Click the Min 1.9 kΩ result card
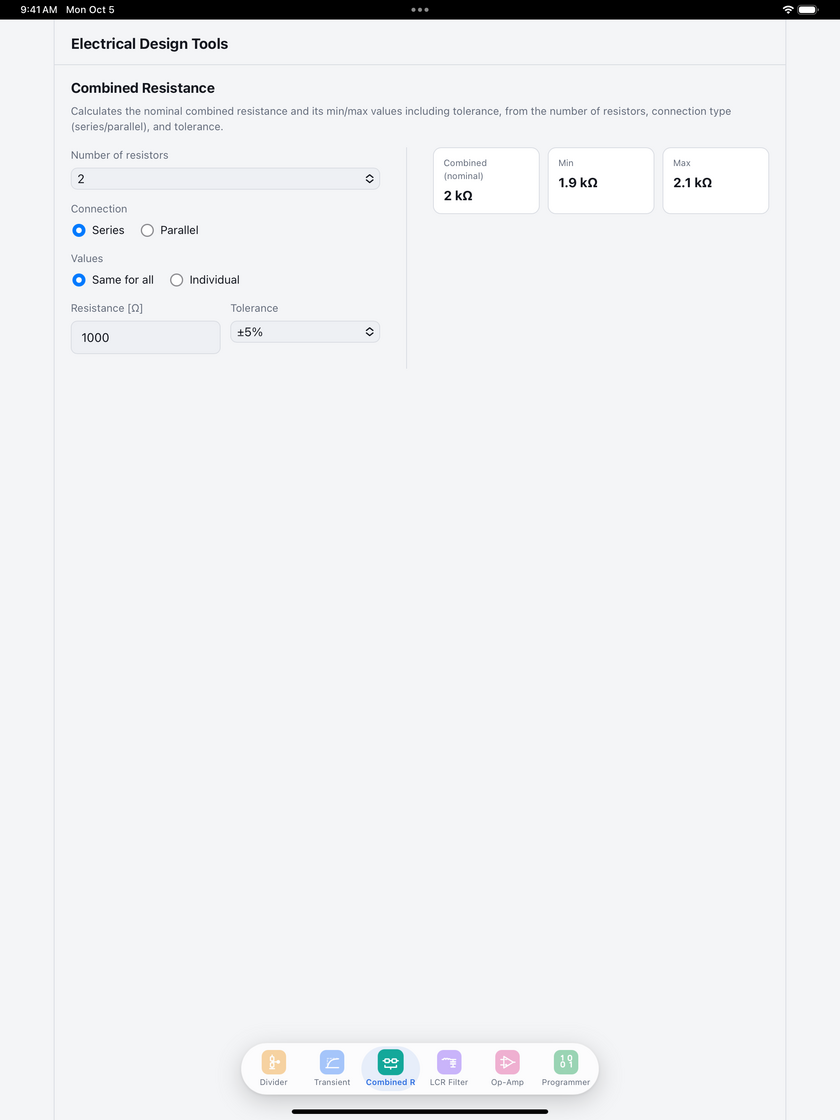840x1120 pixels. tap(601, 181)
